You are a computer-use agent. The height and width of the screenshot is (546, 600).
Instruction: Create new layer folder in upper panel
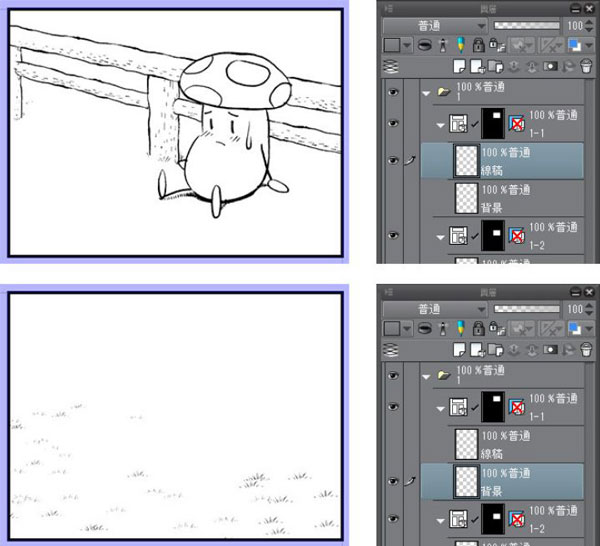tap(496, 66)
